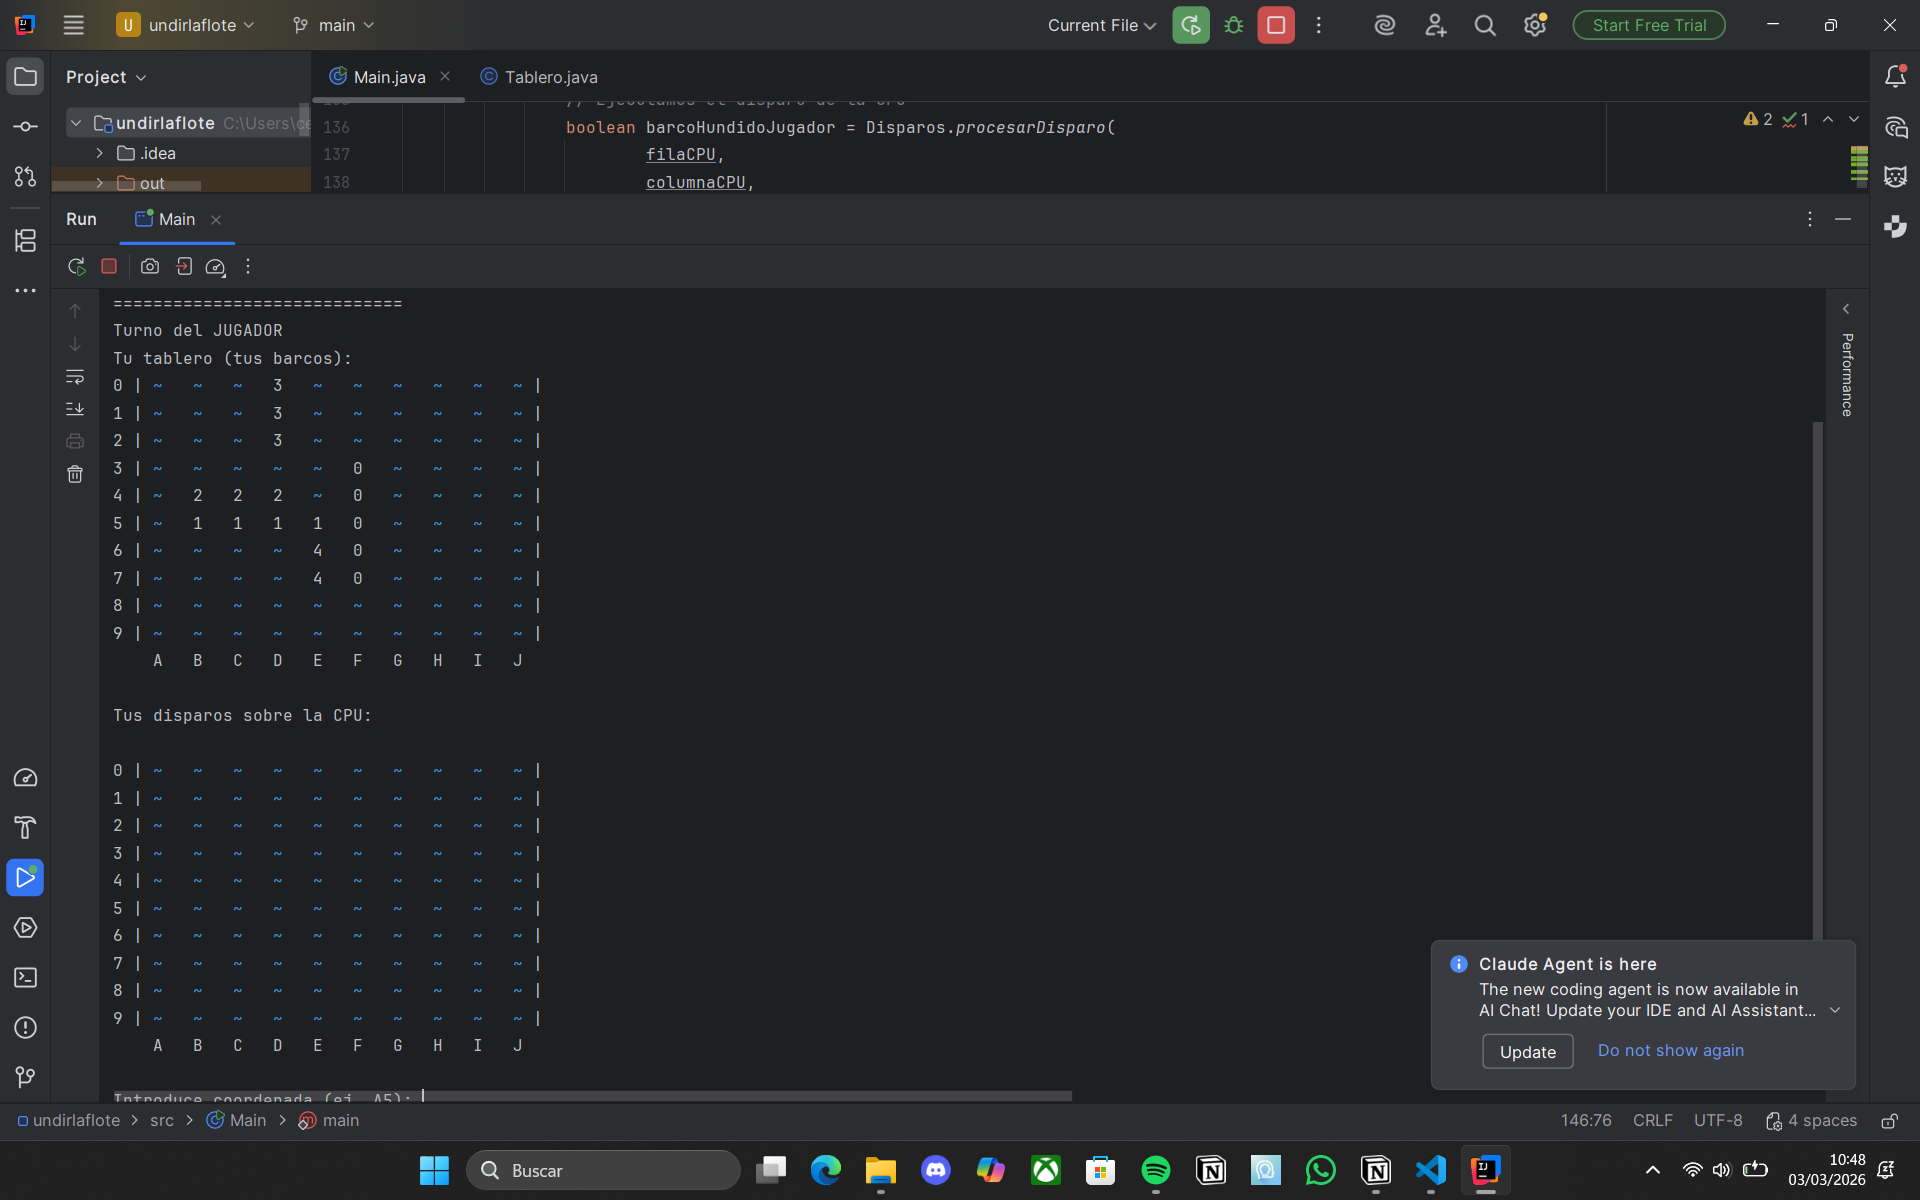Image resolution: width=1920 pixels, height=1200 pixels.
Task: Click the Update button in notification
Action: tap(1527, 1051)
